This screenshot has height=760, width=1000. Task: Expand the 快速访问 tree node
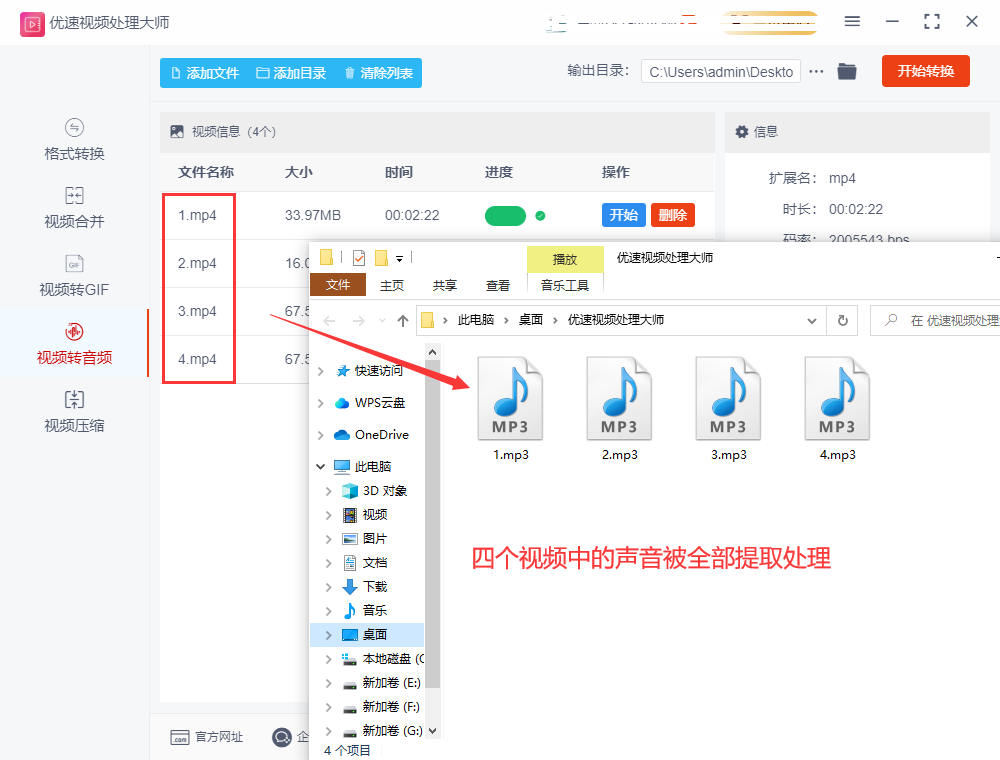tap(320, 371)
